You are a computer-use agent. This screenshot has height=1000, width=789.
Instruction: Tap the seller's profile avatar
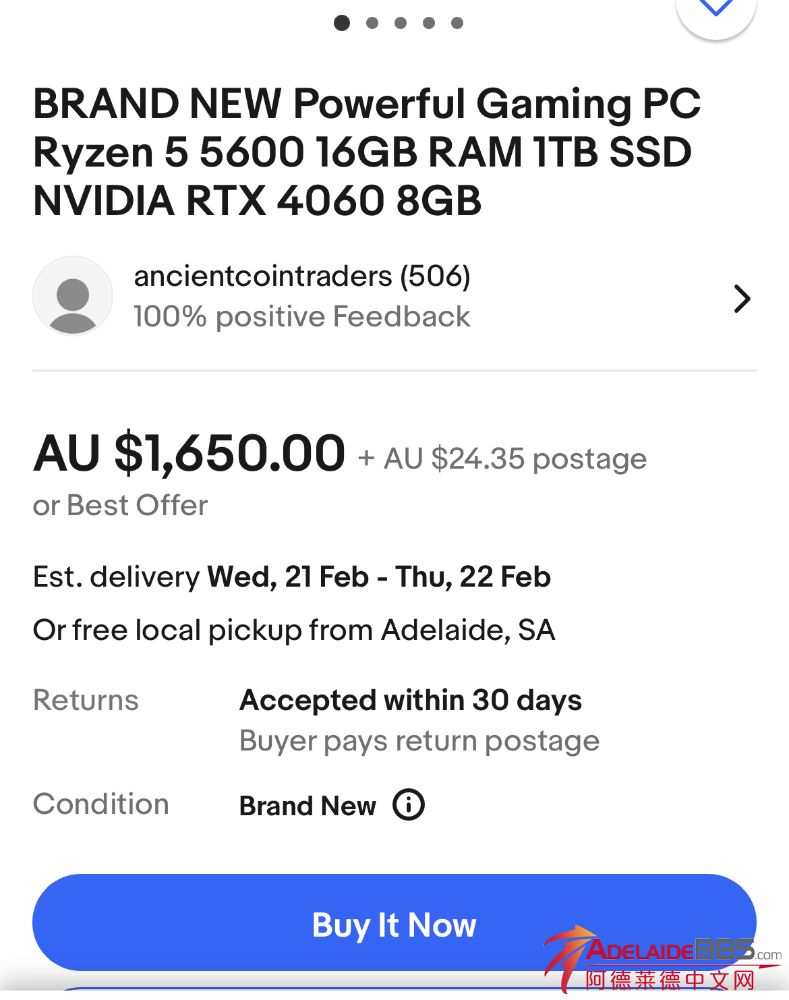click(72, 296)
